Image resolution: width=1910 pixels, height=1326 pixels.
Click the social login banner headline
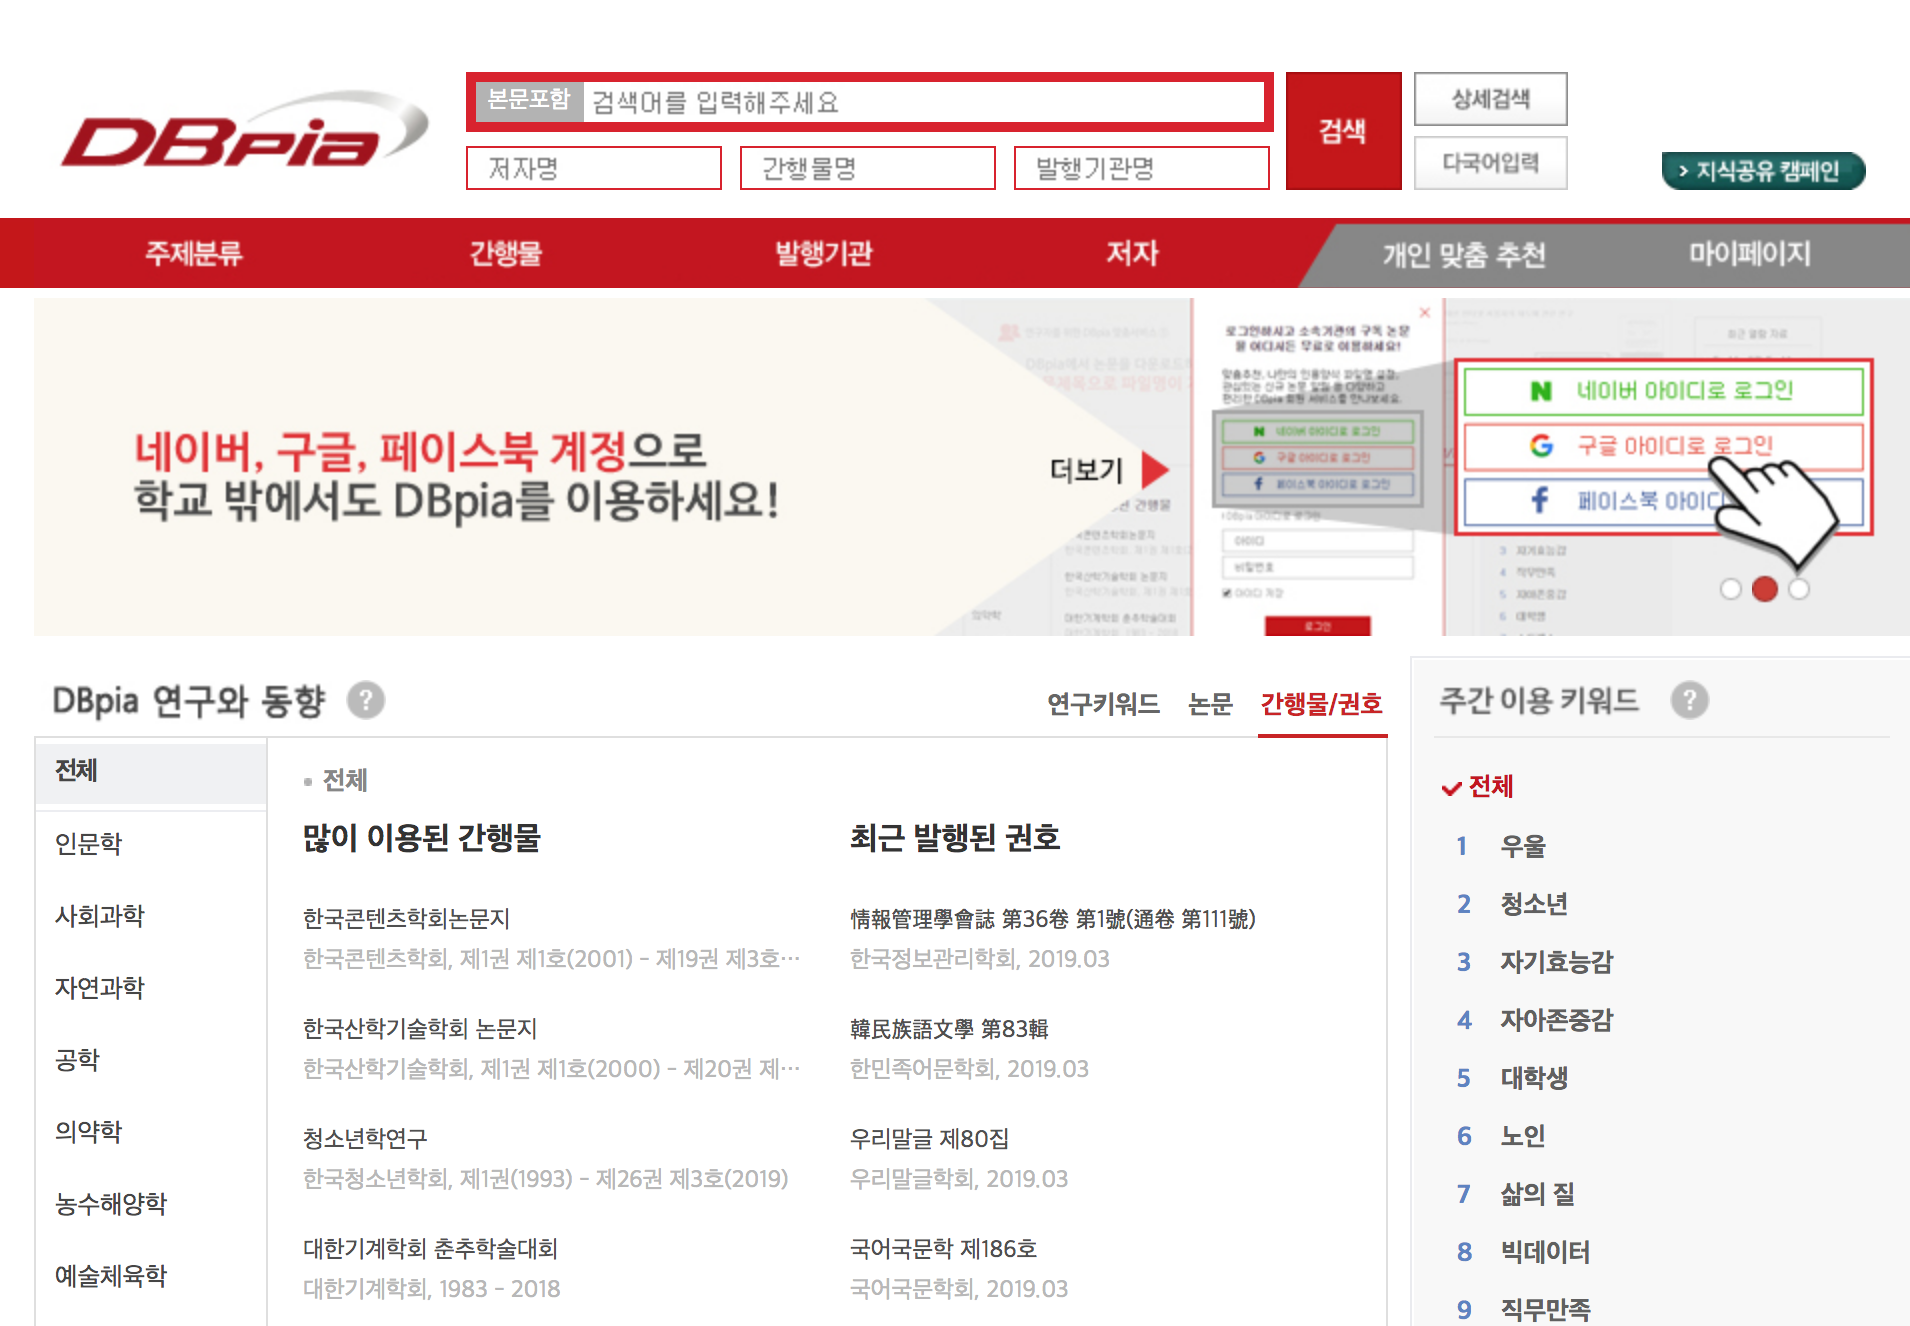click(x=456, y=476)
